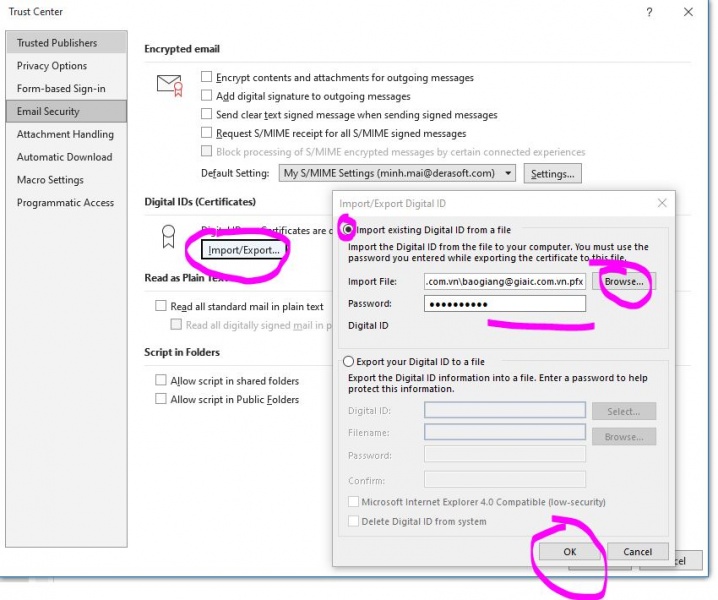Viewport: 718px width, 600px height.
Task: Open the Privacy Options section
Action: coord(52,66)
